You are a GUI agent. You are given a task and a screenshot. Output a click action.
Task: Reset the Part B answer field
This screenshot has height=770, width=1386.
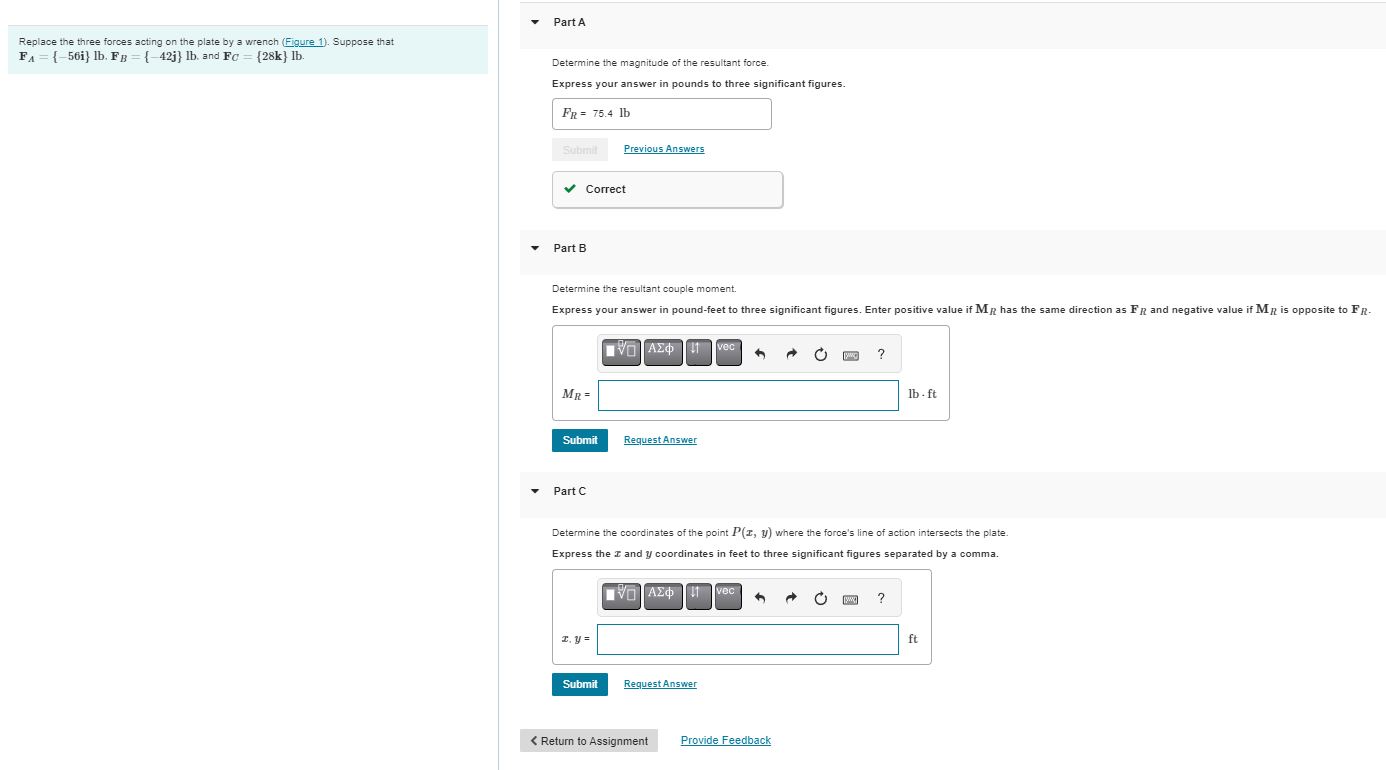coord(821,354)
